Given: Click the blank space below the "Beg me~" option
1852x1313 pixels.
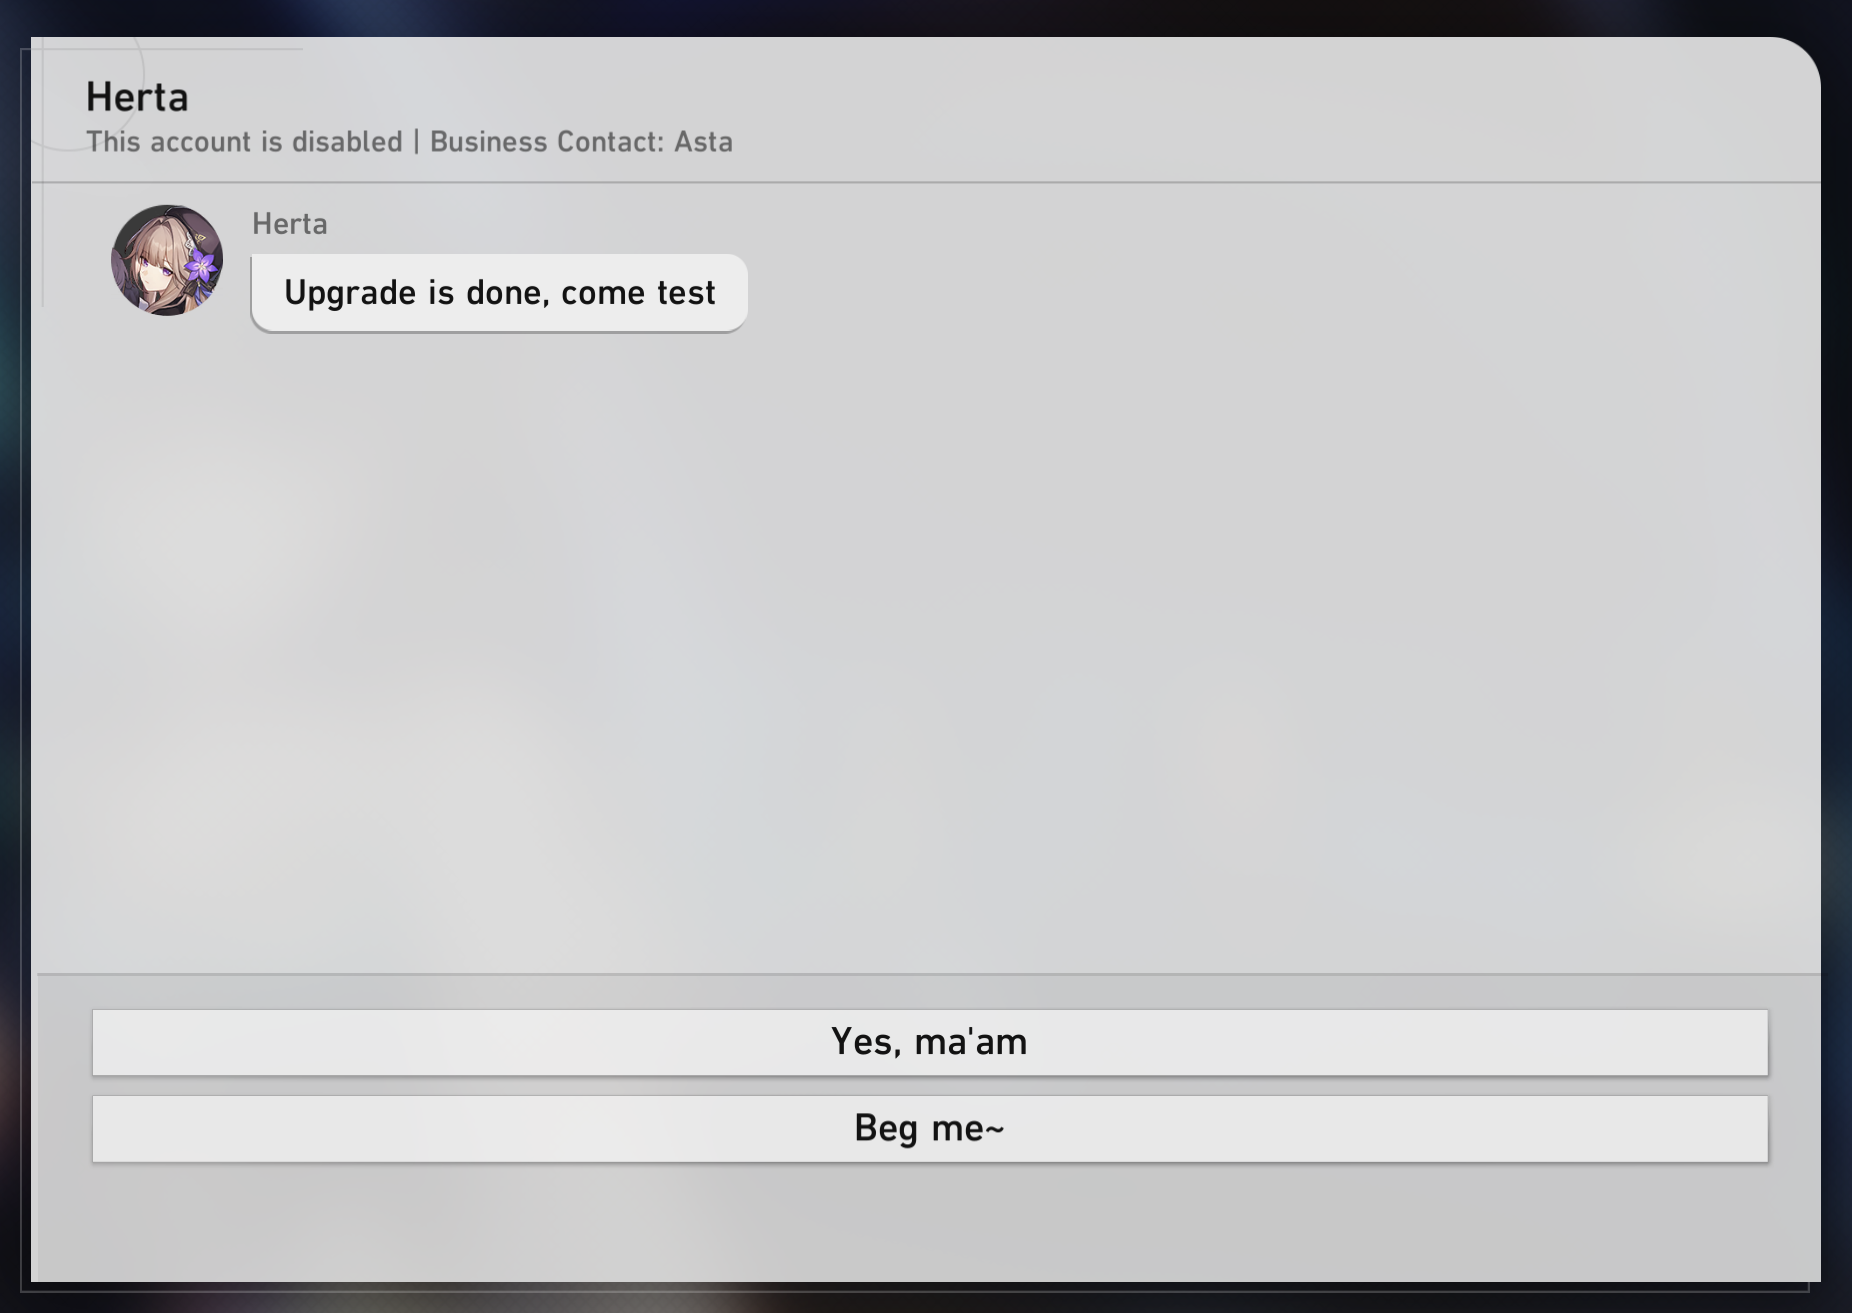Looking at the screenshot, I should pos(930,1222).
